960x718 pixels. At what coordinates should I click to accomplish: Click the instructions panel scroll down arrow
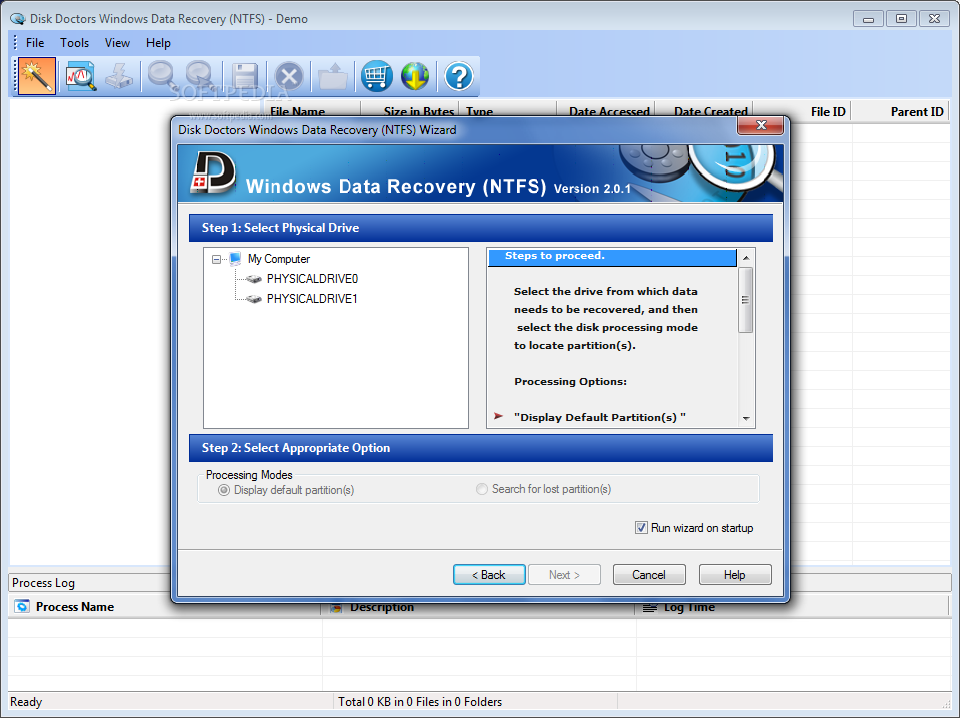(746, 419)
